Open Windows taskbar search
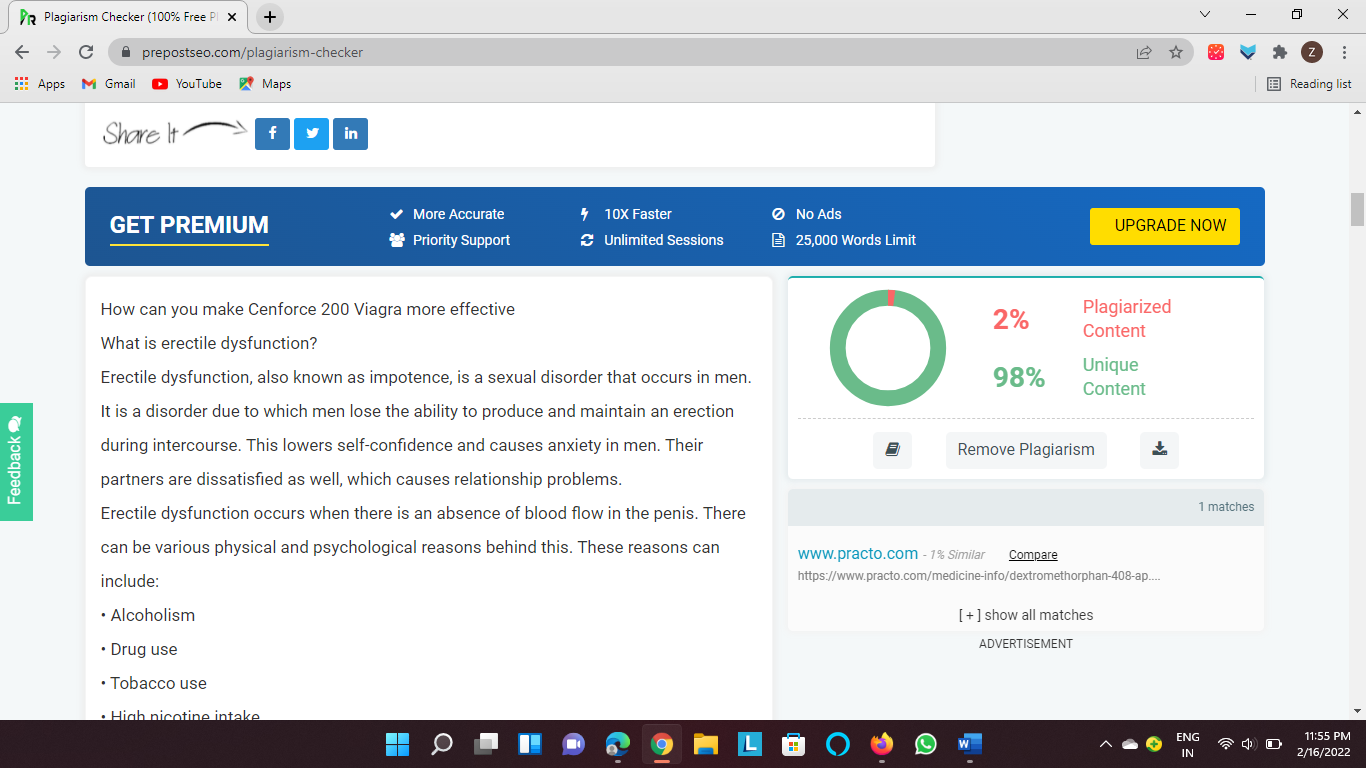Screen dimensions: 1366x768 click(441, 744)
